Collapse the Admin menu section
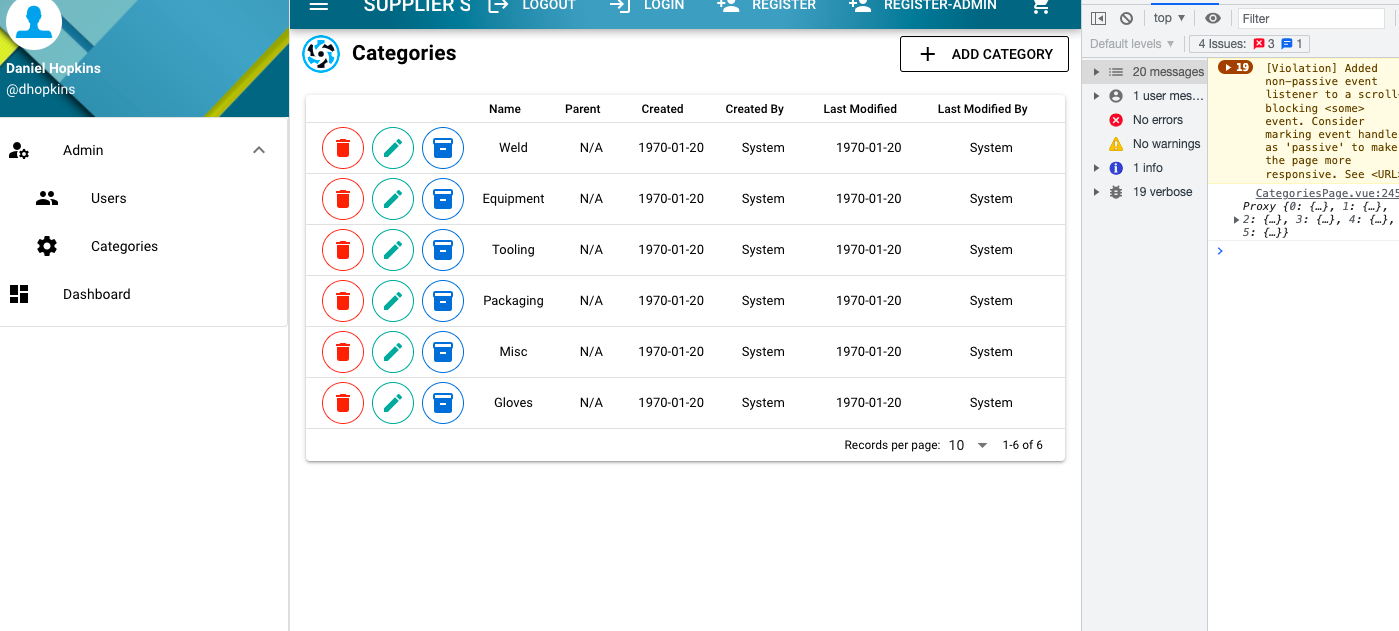Image resolution: width=1399 pixels, height=631 pixels. 259,150
